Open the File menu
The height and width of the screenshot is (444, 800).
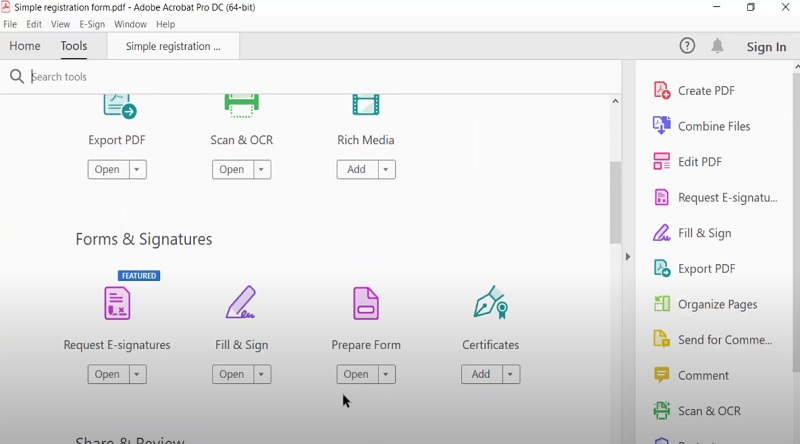10,24
